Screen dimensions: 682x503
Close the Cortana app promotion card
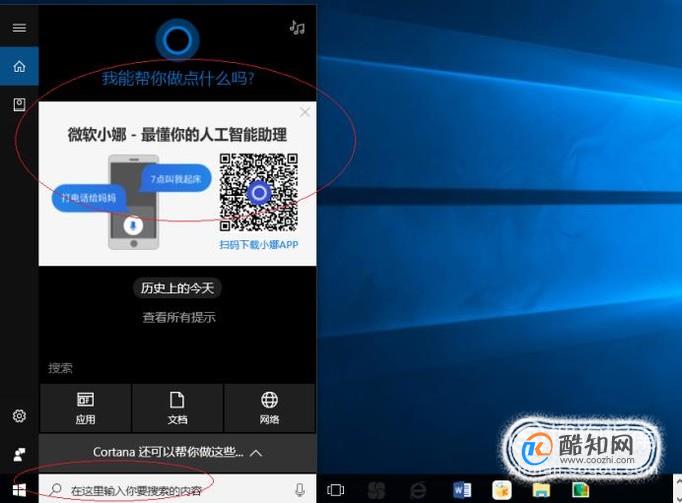click(304, 112)
